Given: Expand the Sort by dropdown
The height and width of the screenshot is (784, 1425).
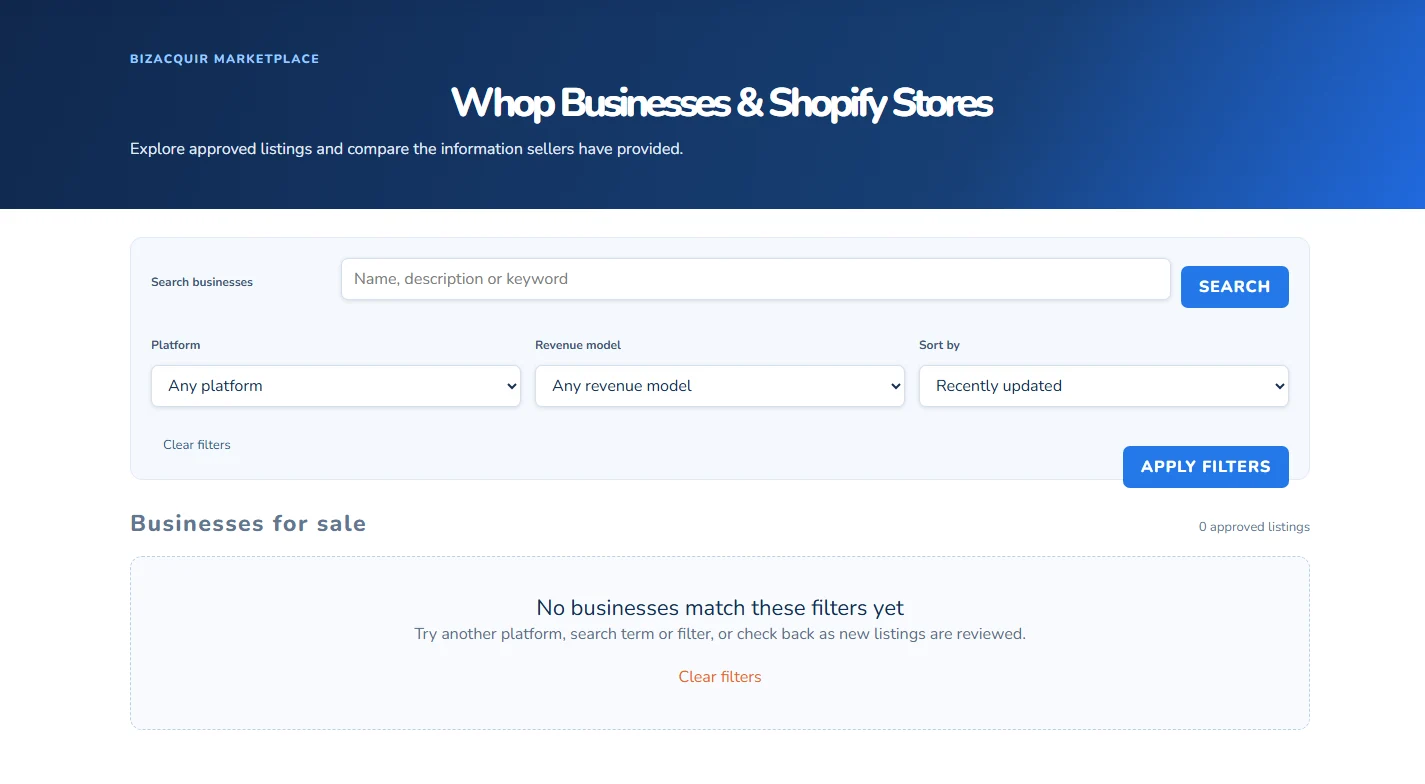Looking at the screenshot, I should coord(1104,386).
